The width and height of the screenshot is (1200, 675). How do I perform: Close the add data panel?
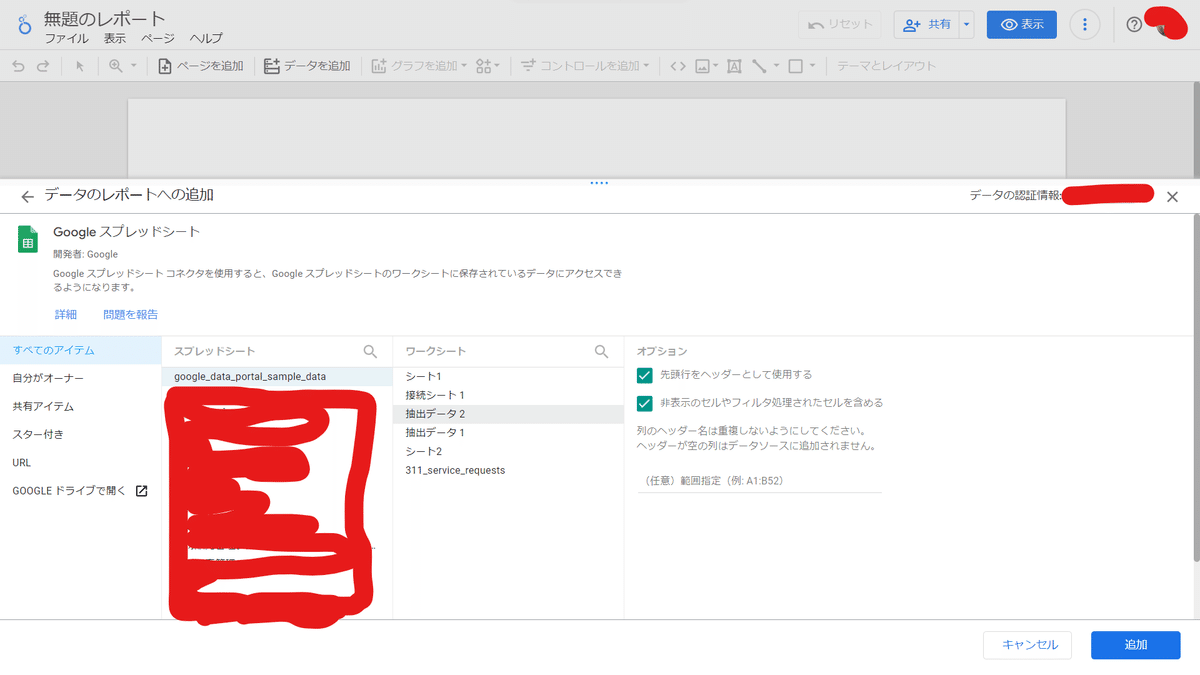[1173, 197]
